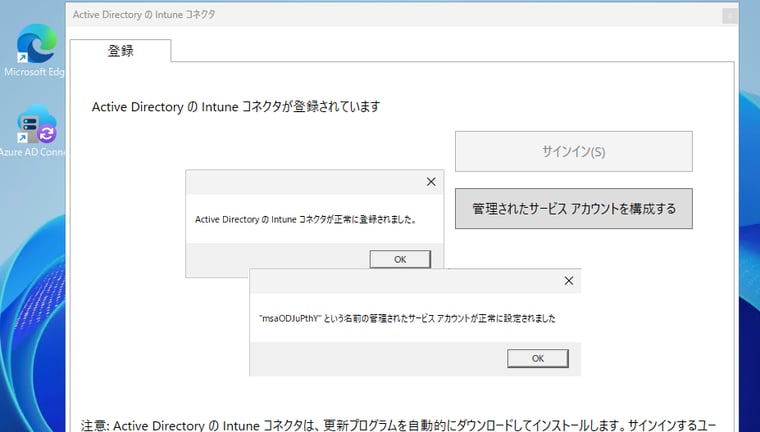Select the 登録 tab

(x=120, y=51)
